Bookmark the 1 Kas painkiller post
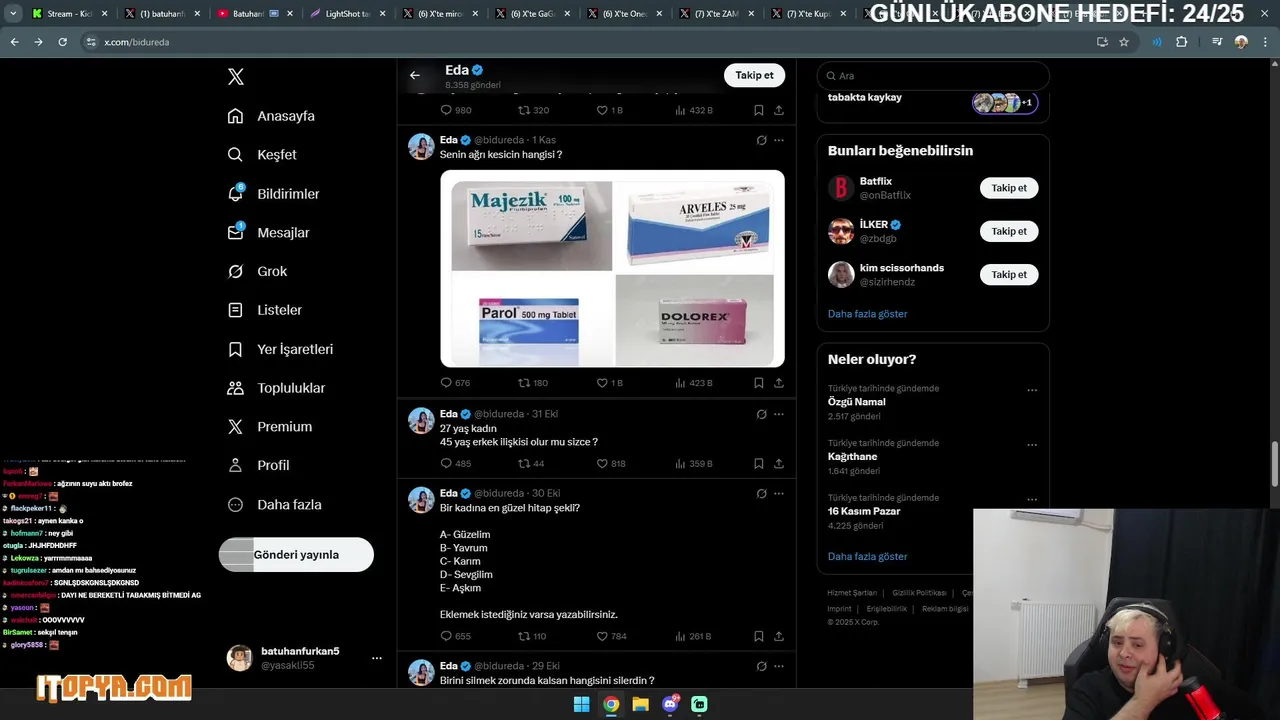Image resolution: width=1280 pixels, height=720 pixels. pos(759,383)
